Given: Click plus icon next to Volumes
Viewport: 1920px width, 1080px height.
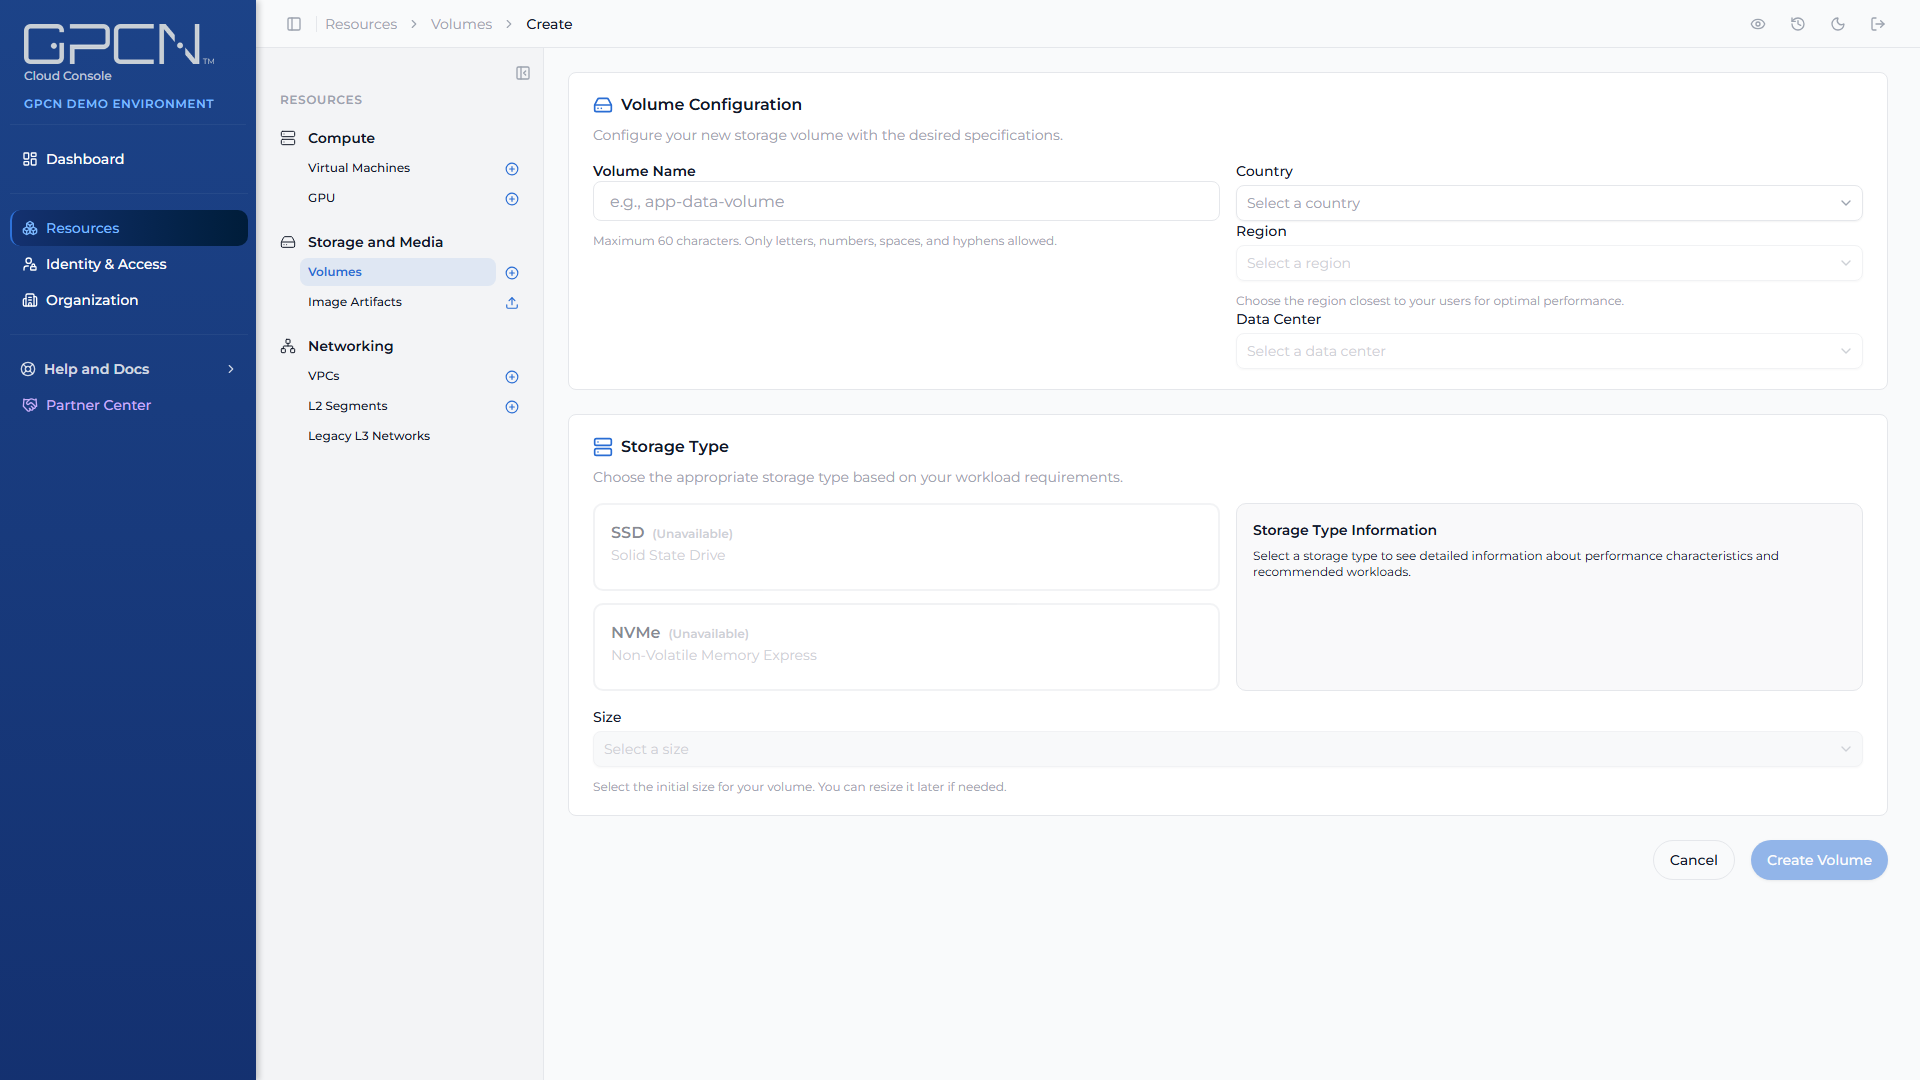Looking at the screenshot, I should tap(512, 273).
